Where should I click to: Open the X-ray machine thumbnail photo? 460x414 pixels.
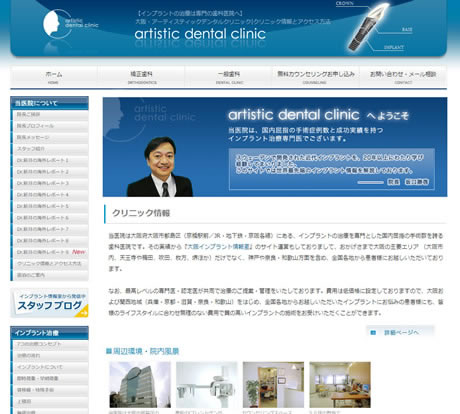click(207, 385)
